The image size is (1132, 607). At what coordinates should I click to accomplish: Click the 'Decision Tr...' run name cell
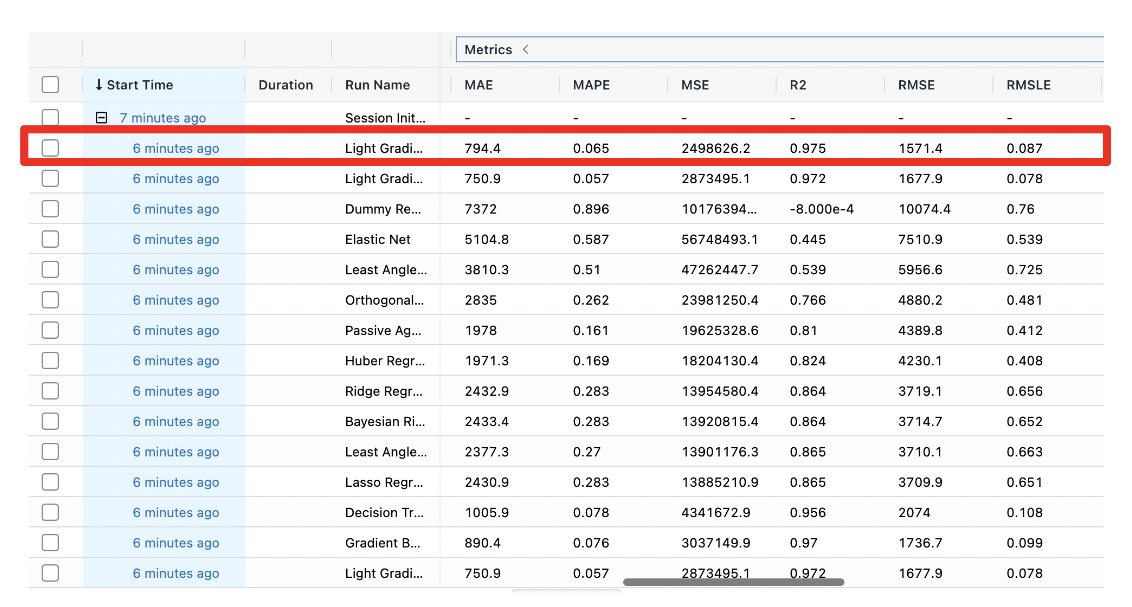[x=384, y=512]
